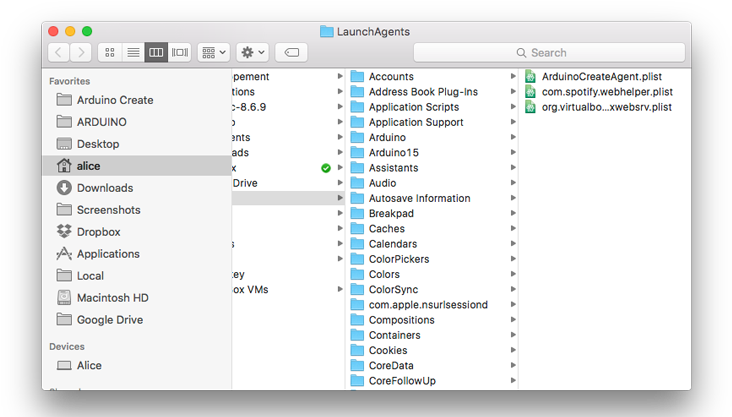Open Desktop in sidebar

[137, 144]
